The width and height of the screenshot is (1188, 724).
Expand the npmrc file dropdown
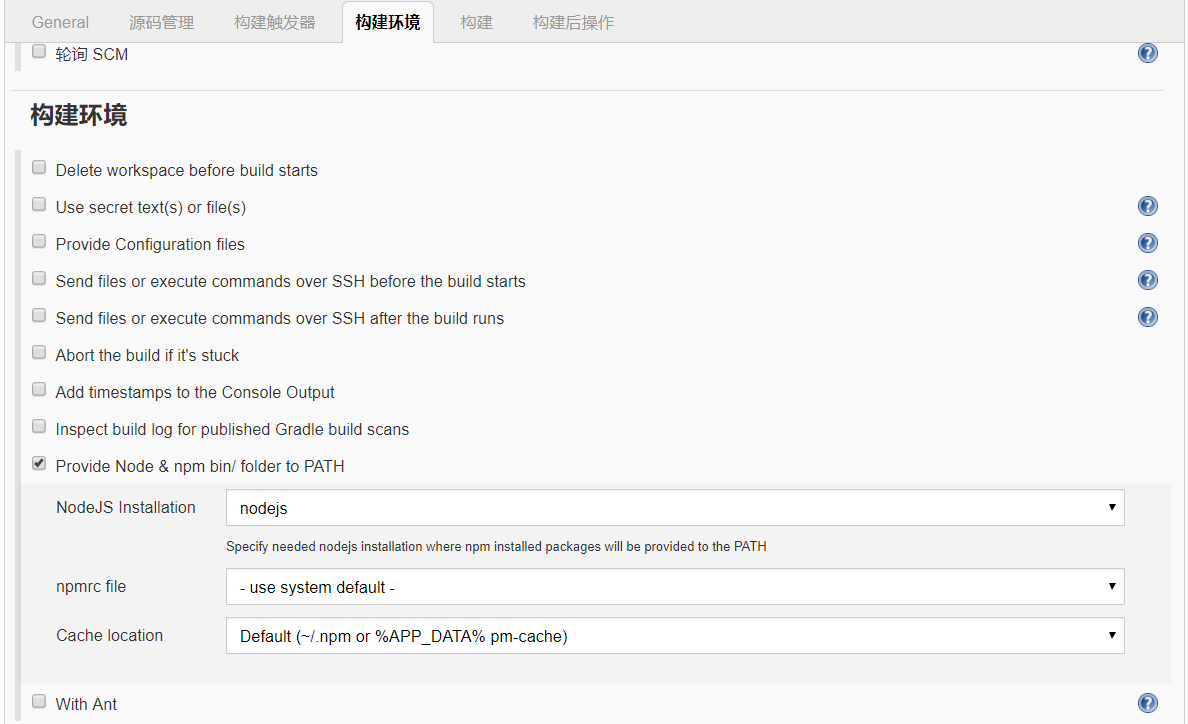pos(675,587)
